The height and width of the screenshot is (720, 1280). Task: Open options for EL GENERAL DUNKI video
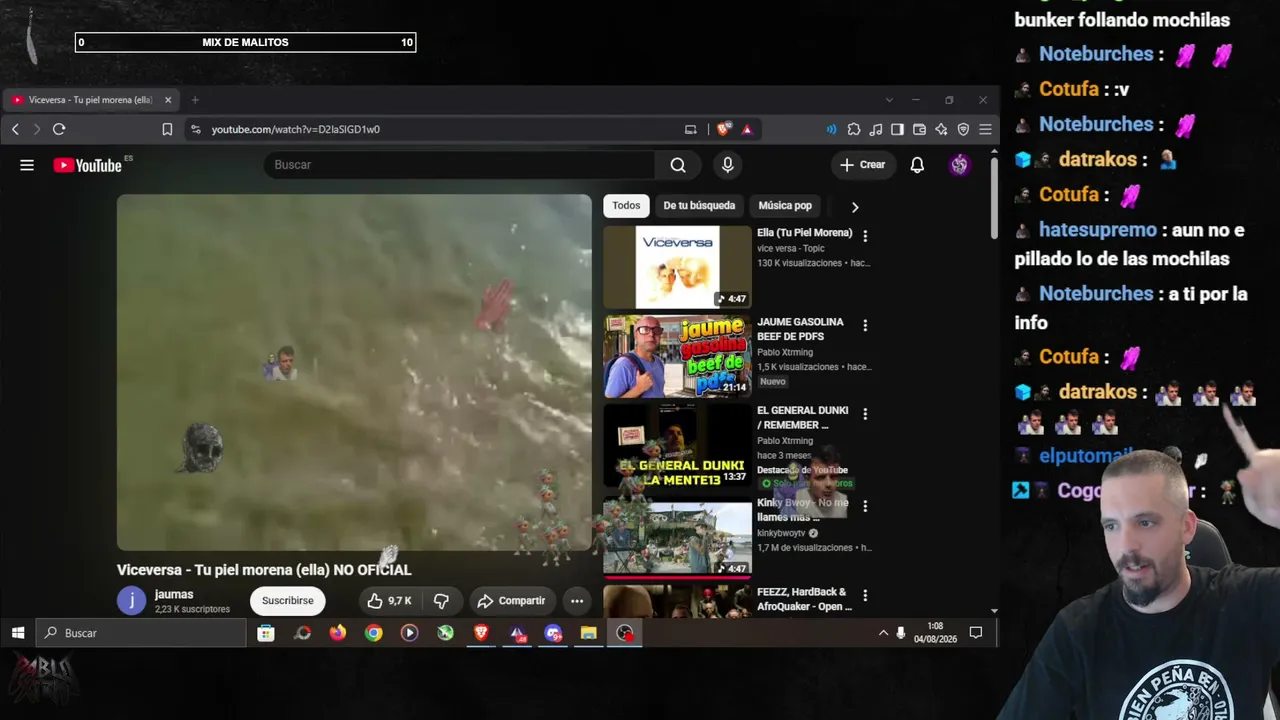[x=865, y=413]
